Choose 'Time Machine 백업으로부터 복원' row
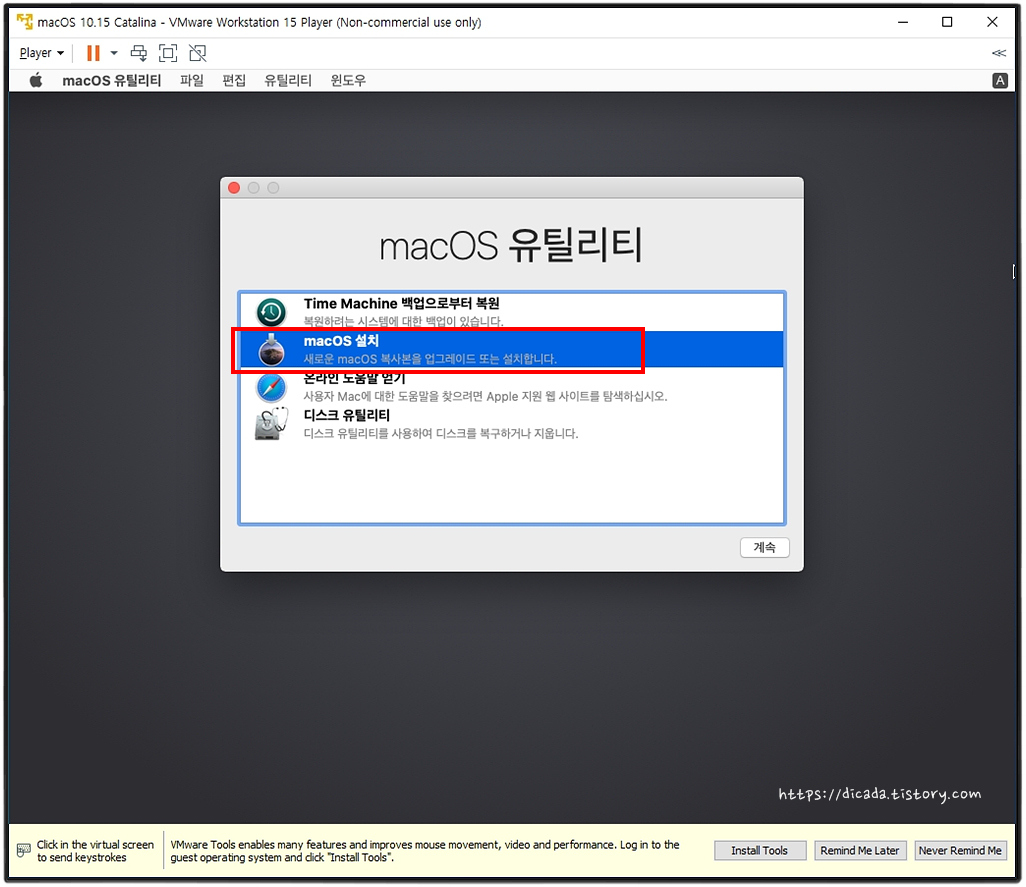This screenshot has height=887, width=1026. [512, 311]
